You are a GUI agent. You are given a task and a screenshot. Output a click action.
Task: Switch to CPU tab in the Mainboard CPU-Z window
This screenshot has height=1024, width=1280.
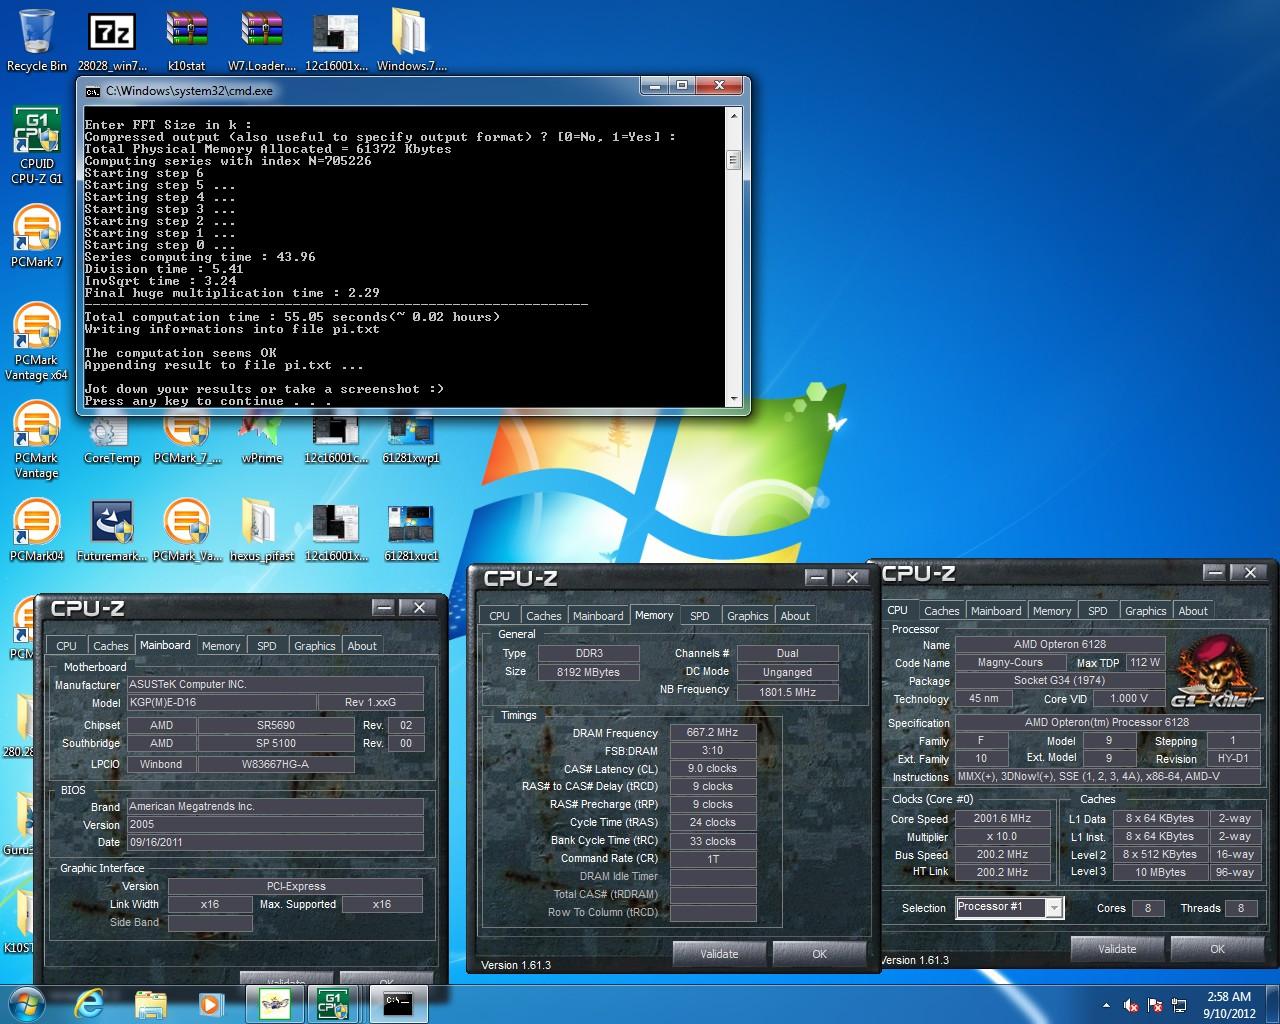click(x=67, y=646)
